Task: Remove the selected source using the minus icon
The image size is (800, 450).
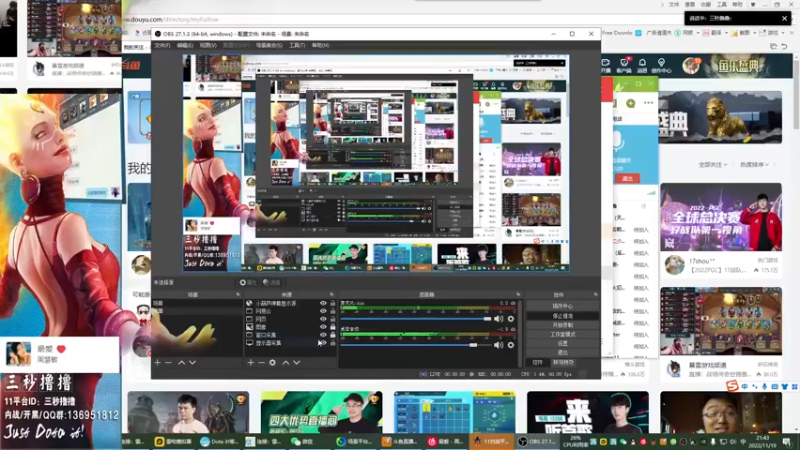Action: tap(261, 362)
